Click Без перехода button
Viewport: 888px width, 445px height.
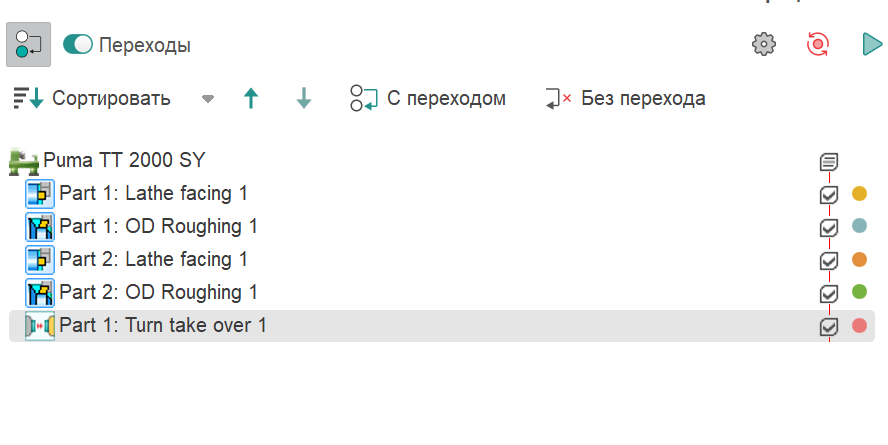pyautogui.click(x=625, y=99)
